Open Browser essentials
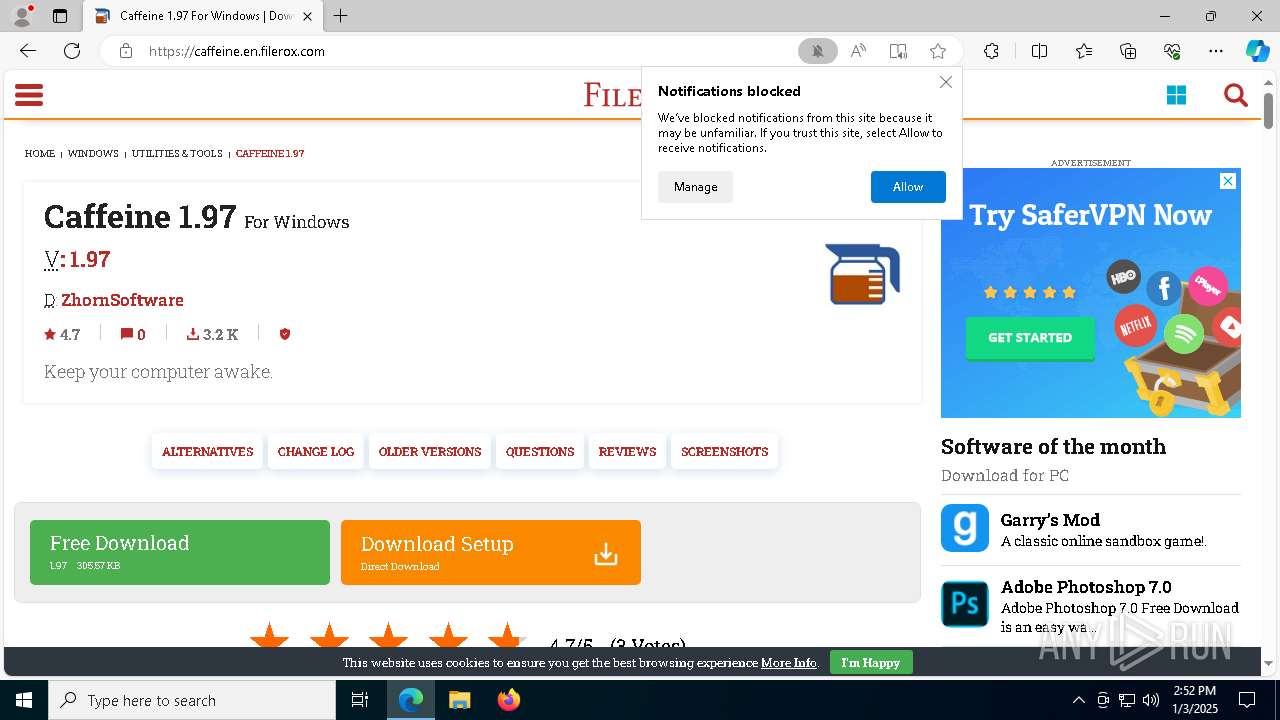This screenshot has width=1280, height=720. [x=1172, y=51]
